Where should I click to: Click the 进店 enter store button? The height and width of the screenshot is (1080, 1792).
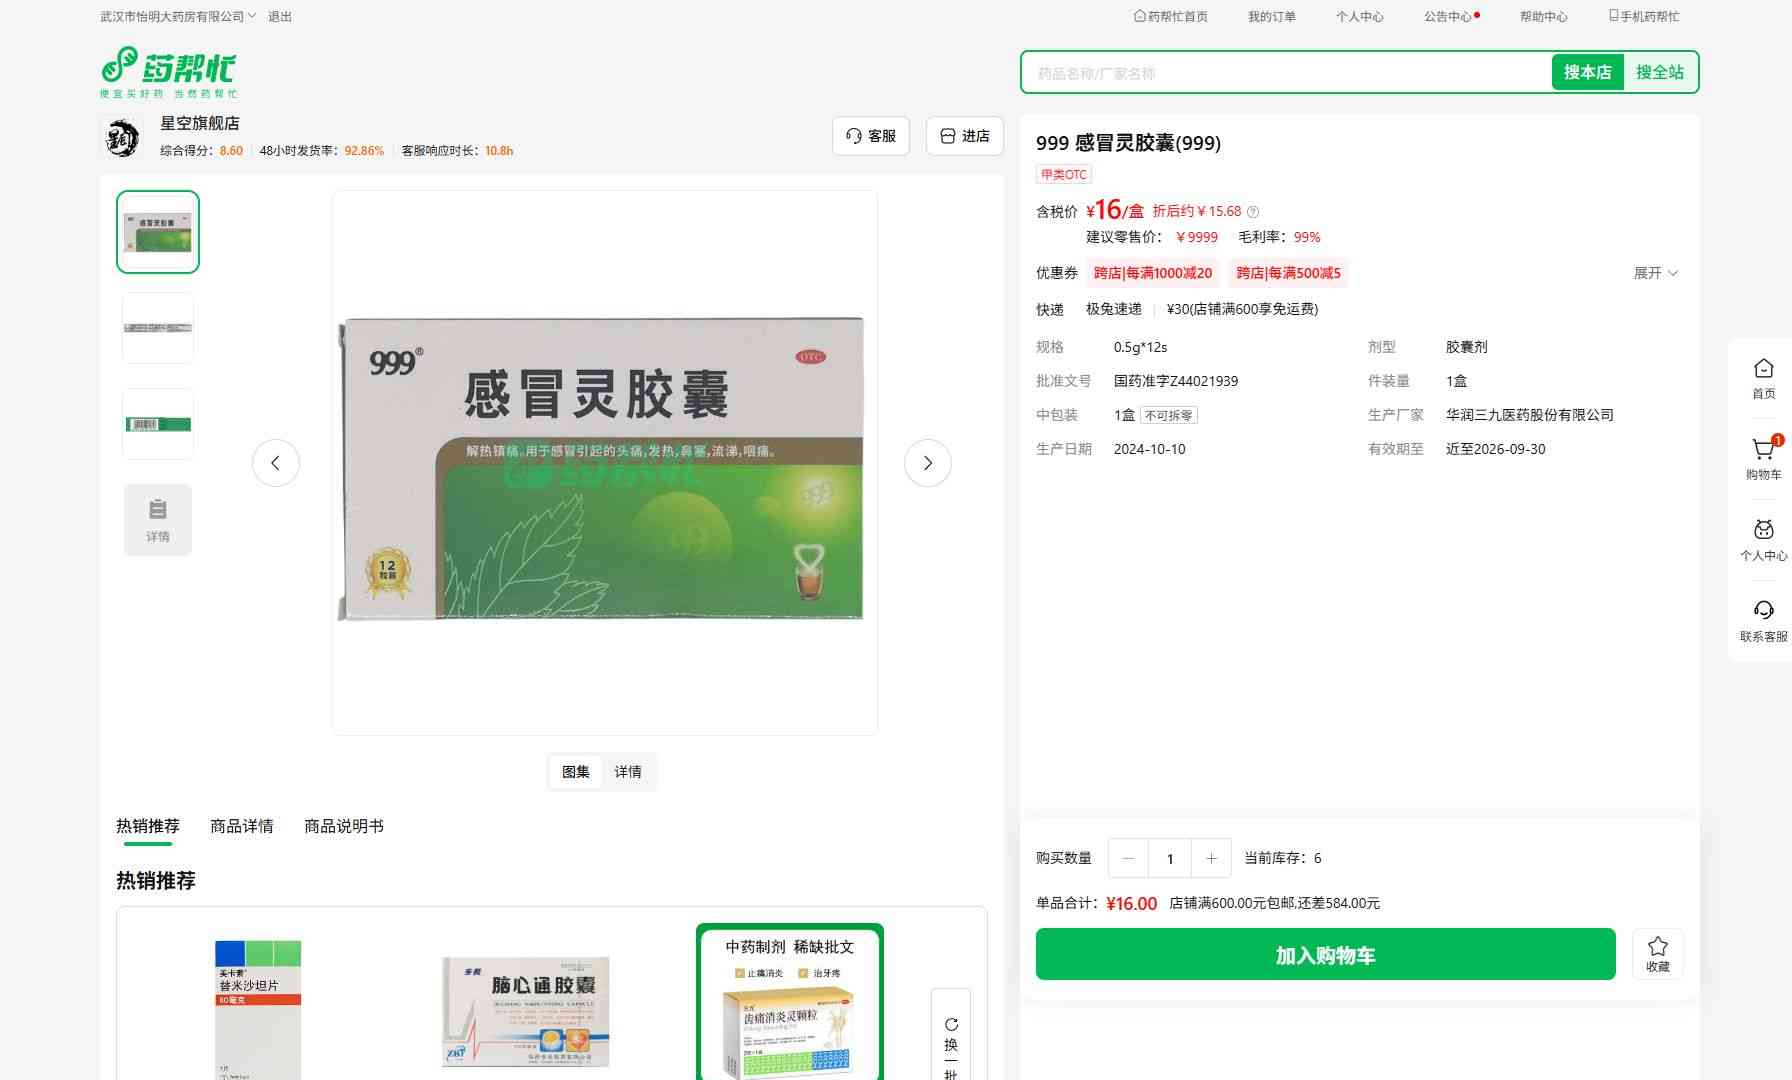coord(964,136)
